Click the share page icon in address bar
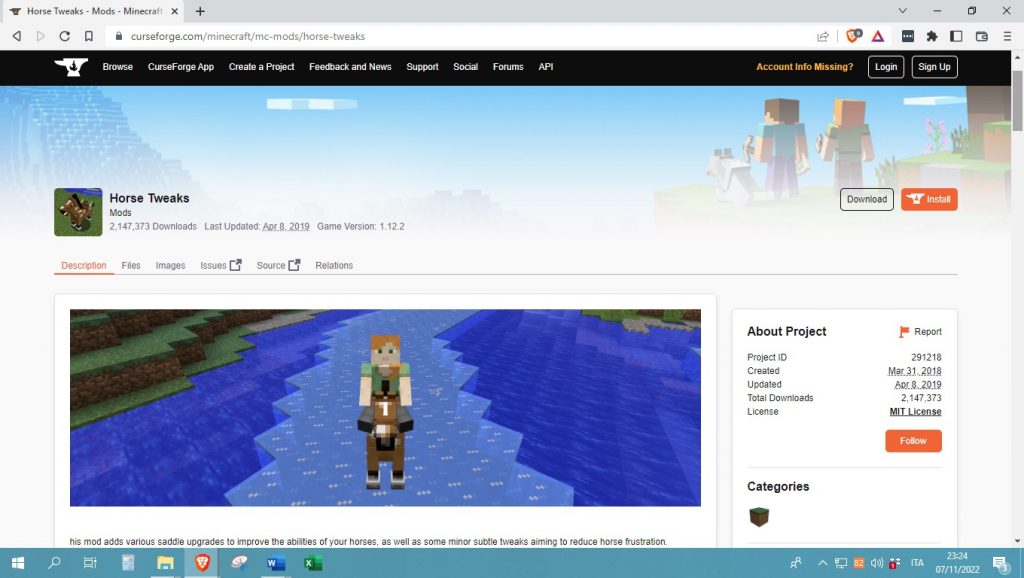The image size is (1024, 578). 823,36
